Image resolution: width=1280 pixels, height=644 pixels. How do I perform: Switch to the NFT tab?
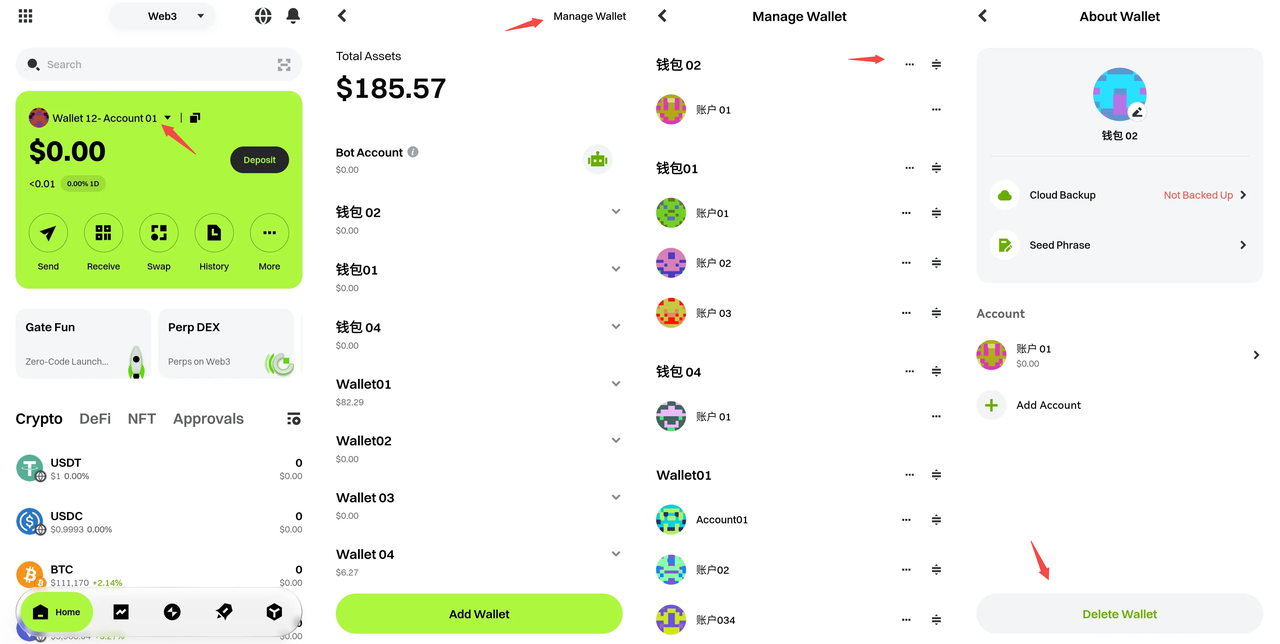(x=141, y=419)
